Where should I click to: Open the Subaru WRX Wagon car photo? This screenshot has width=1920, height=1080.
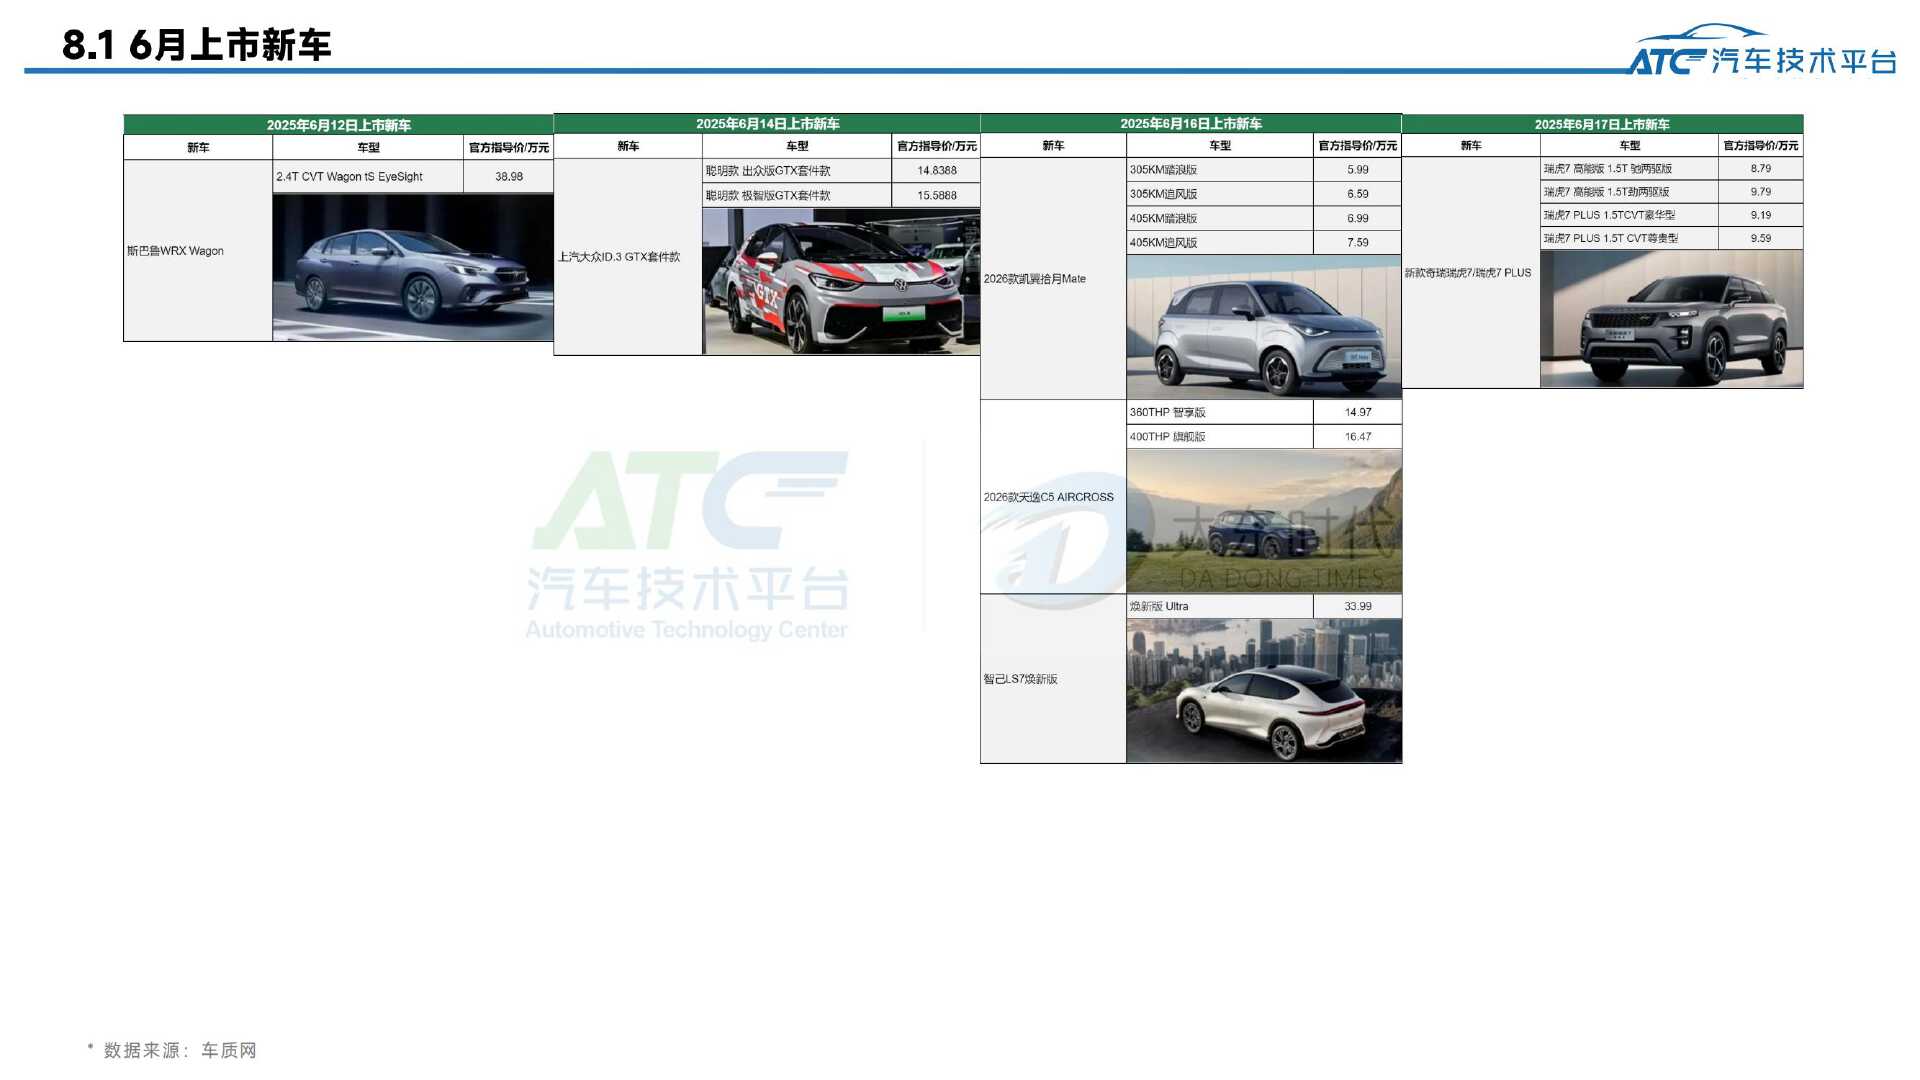[413, 267]
